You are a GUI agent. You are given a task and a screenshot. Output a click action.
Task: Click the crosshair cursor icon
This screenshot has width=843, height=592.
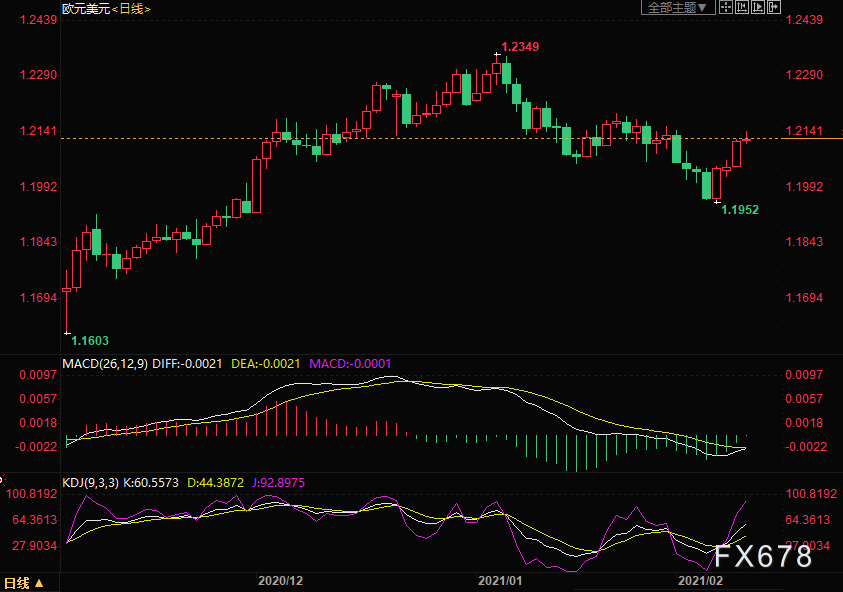[x=726, y=7]
